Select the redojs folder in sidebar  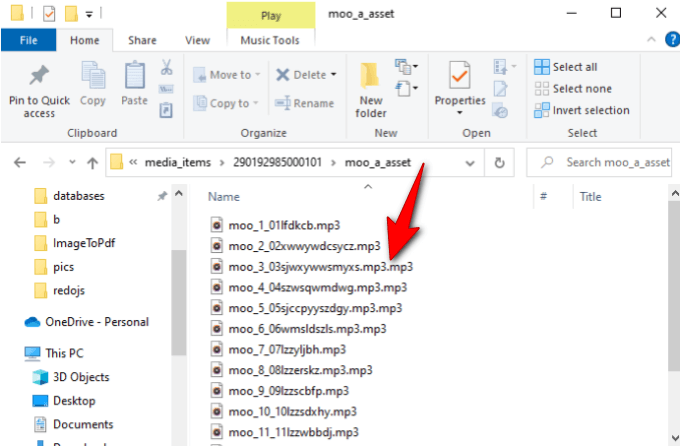tap(59, 290)
